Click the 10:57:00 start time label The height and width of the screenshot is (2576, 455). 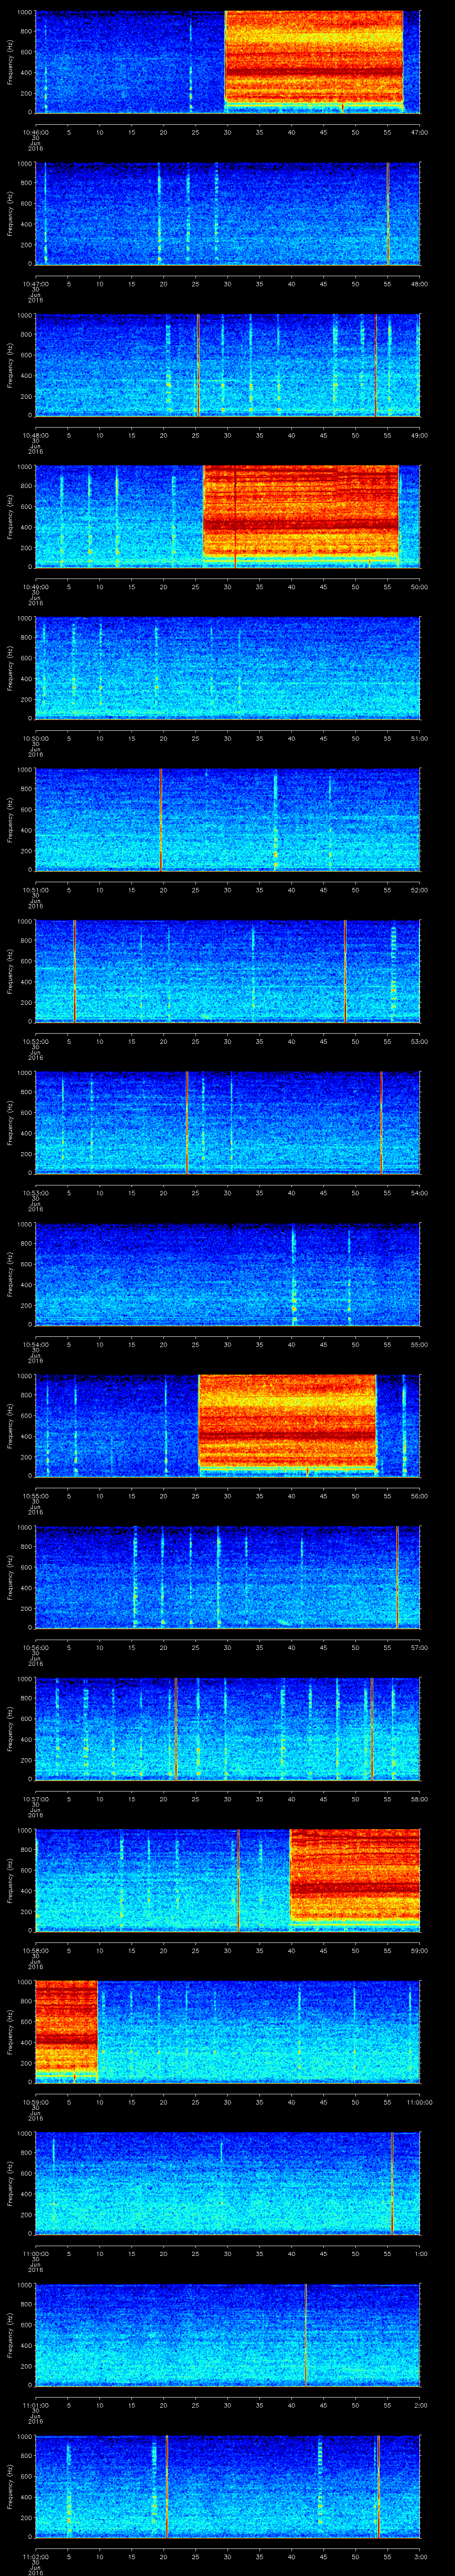pyautogui.click(x=36, y=1799)
